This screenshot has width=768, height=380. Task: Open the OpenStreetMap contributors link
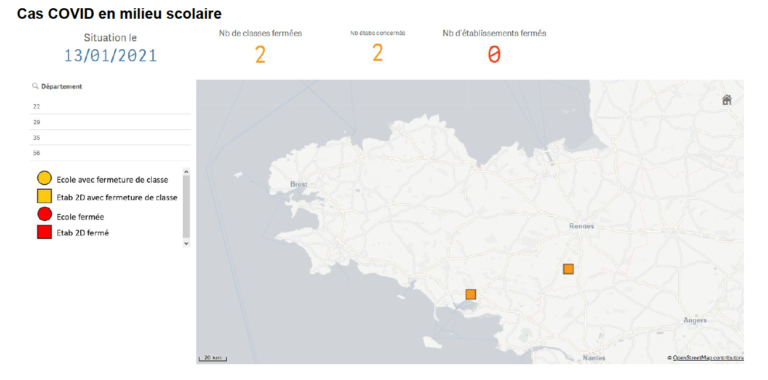tap(708, 358)
